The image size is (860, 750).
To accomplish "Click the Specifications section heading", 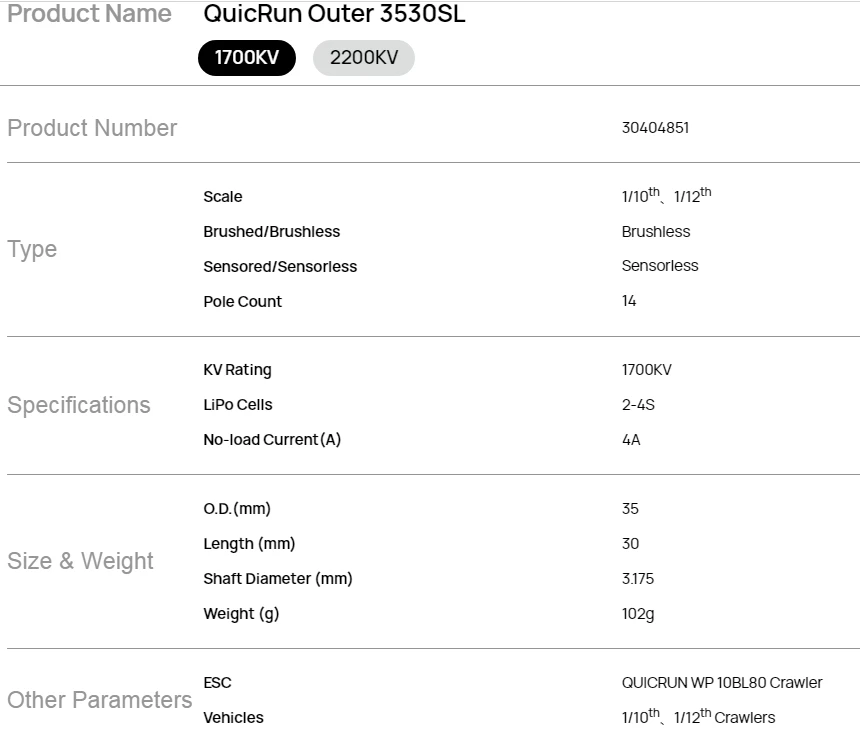I will [79, 405].
